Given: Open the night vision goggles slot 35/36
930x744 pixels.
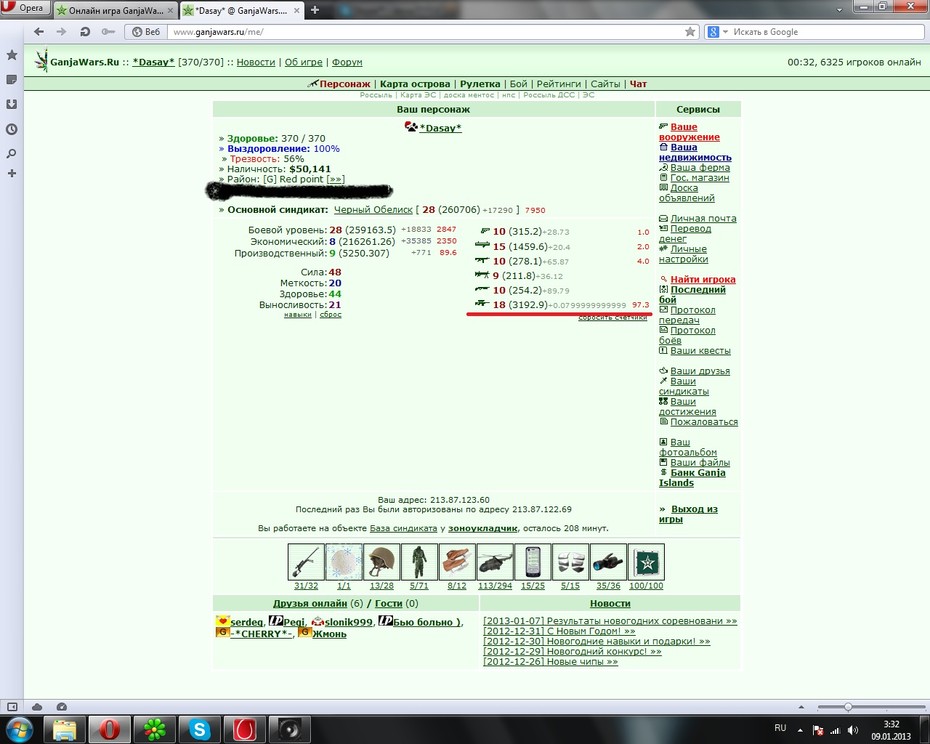Looking at the screenshot, I should 608,562.
